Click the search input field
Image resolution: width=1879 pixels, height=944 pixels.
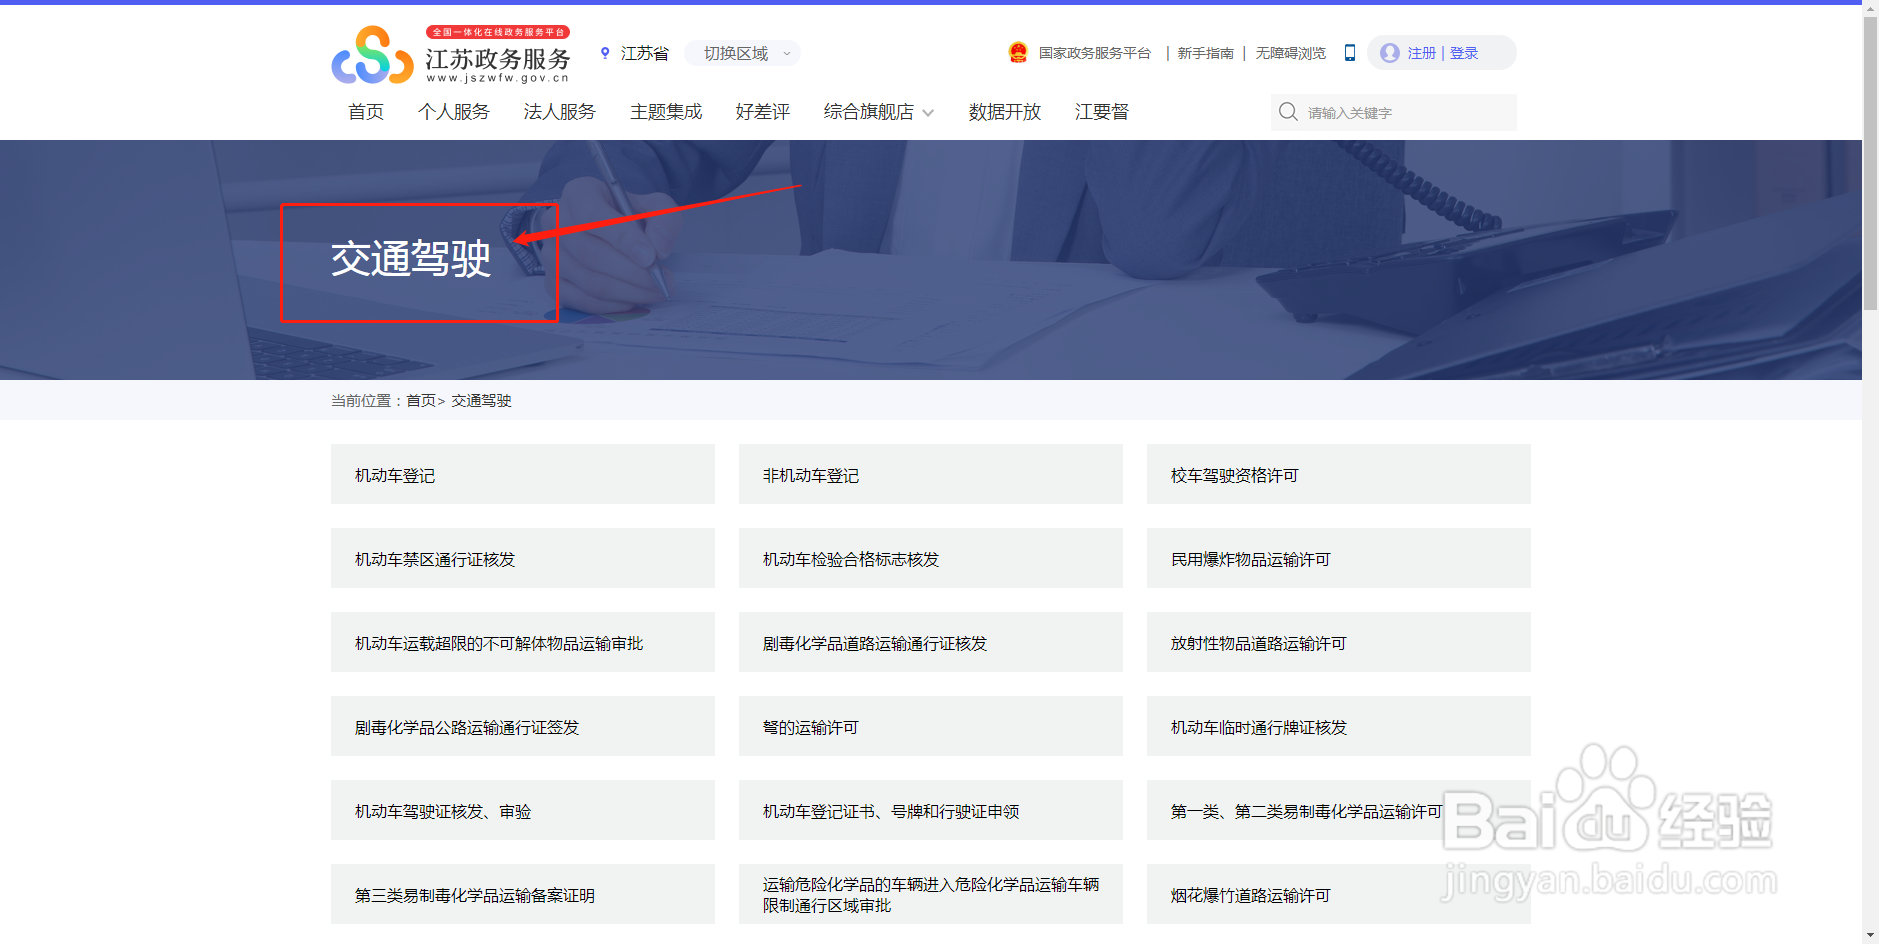click(1400, 112)
